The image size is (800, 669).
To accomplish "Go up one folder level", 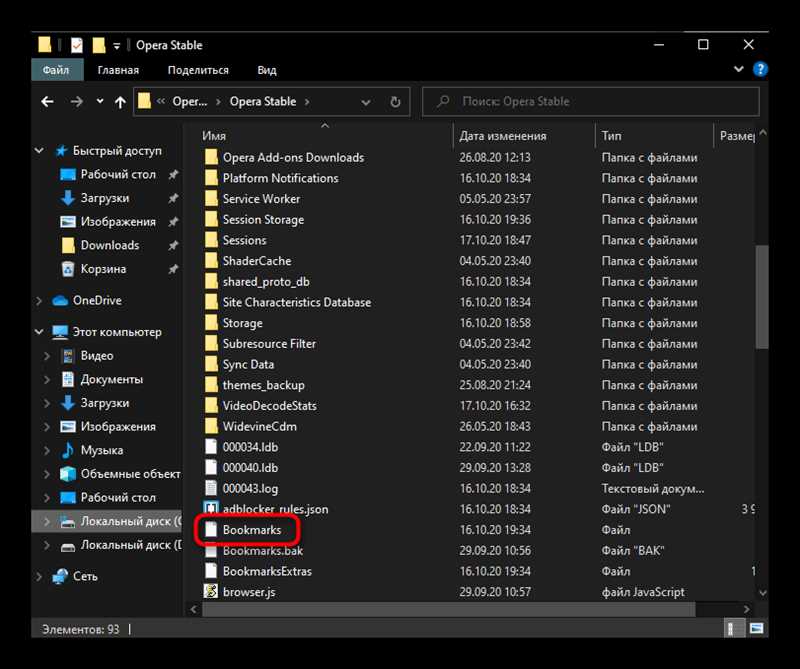I will coord(120,102).
